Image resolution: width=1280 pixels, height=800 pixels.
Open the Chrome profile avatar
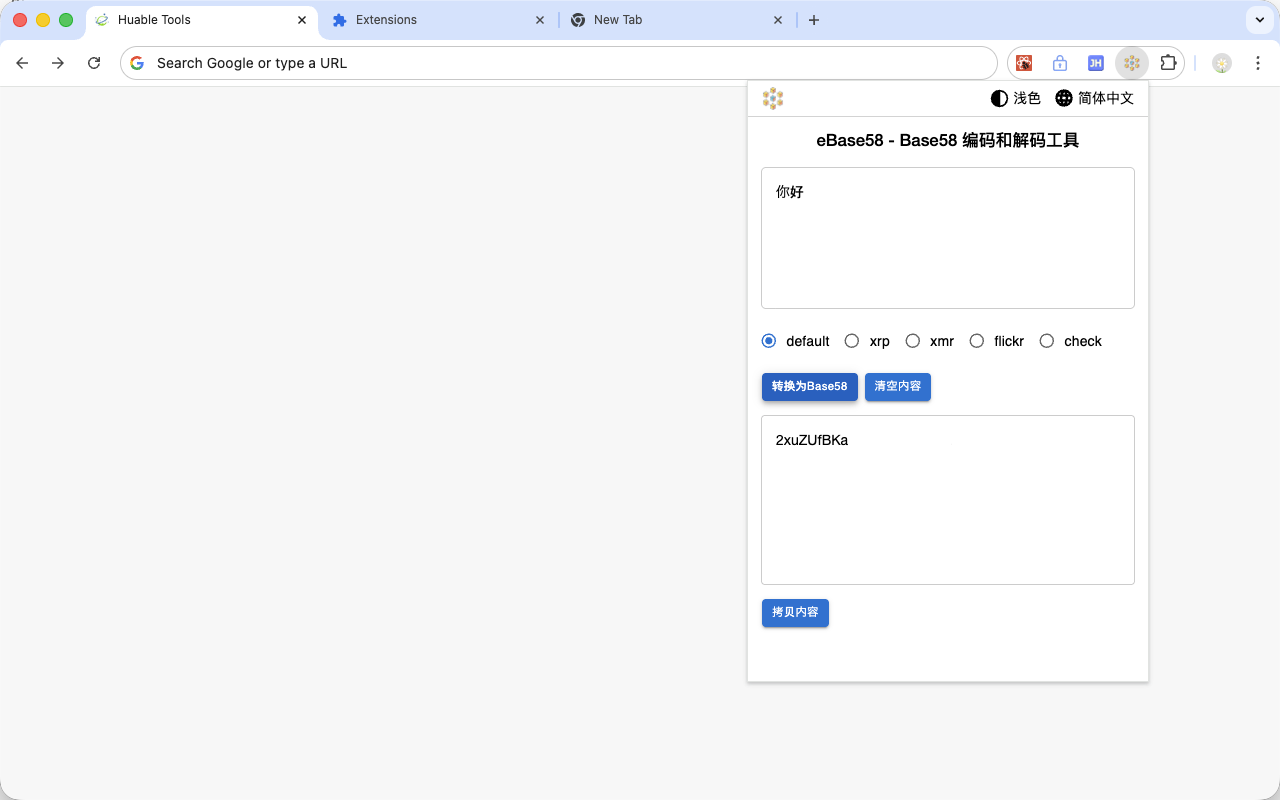[1222, 63]
